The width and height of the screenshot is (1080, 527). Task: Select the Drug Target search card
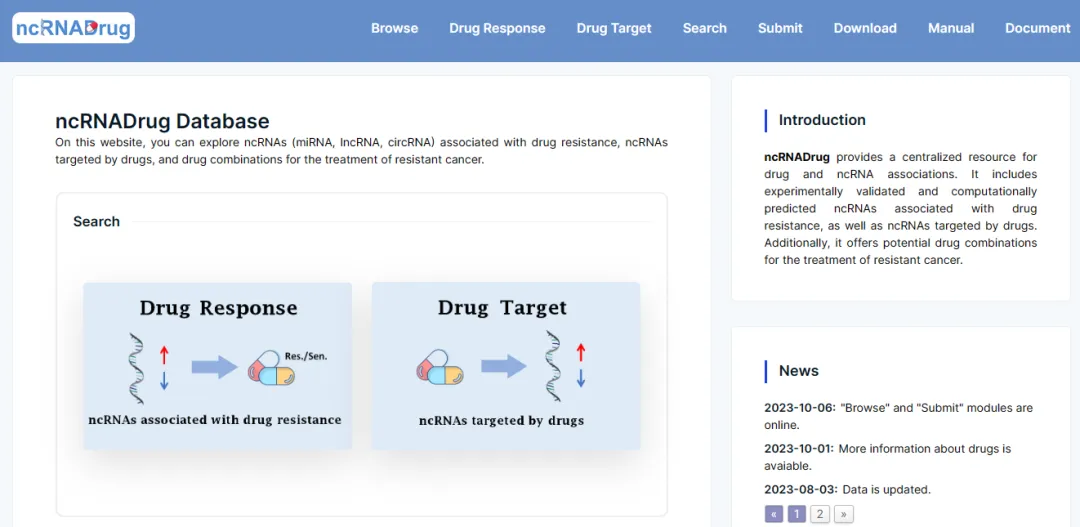[x=506, y=366]
